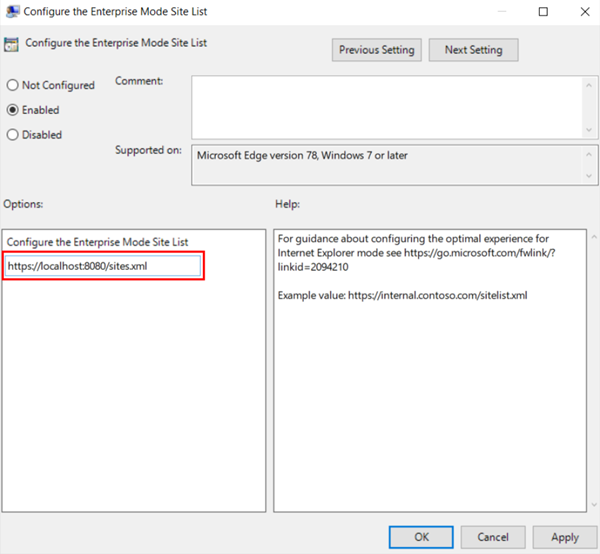Focus the site list URL input field

coord(103,266)
